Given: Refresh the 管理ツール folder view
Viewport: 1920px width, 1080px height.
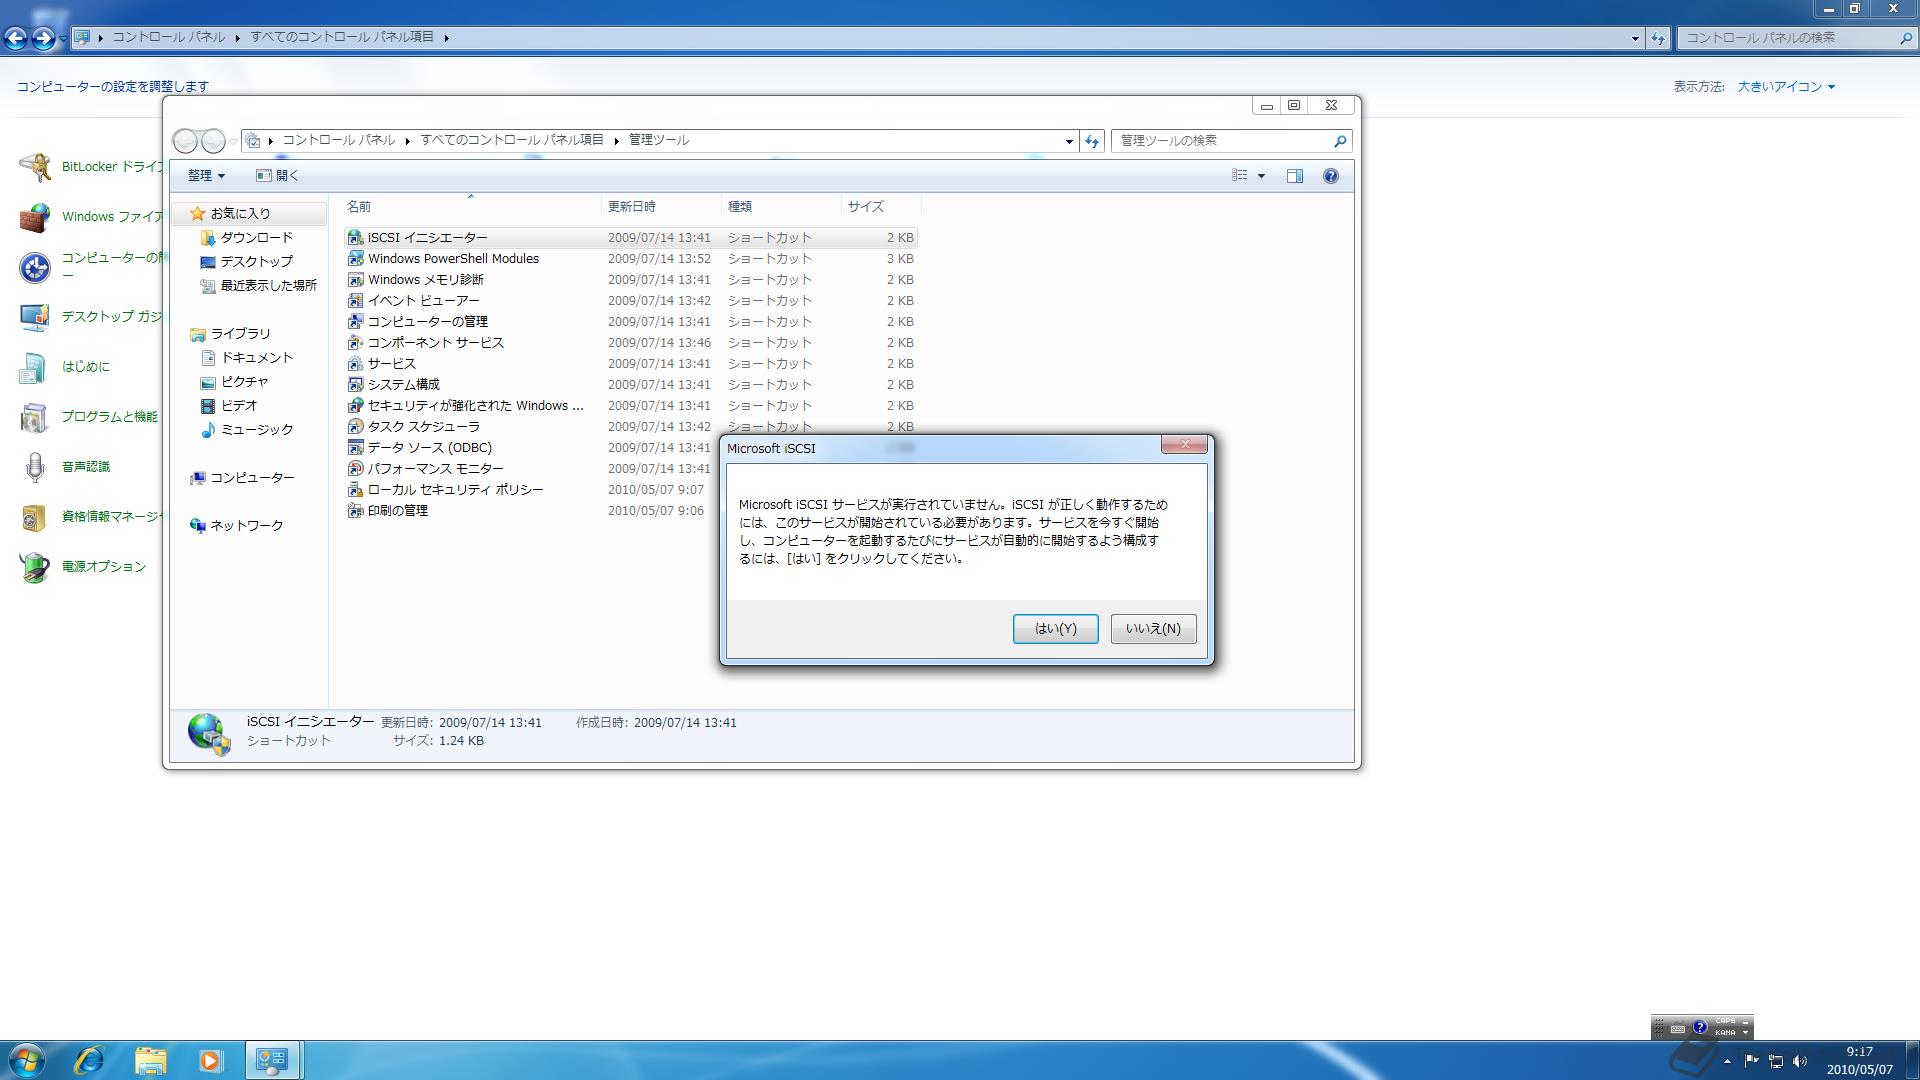Looking at the screenshot, I should 1092,141.
